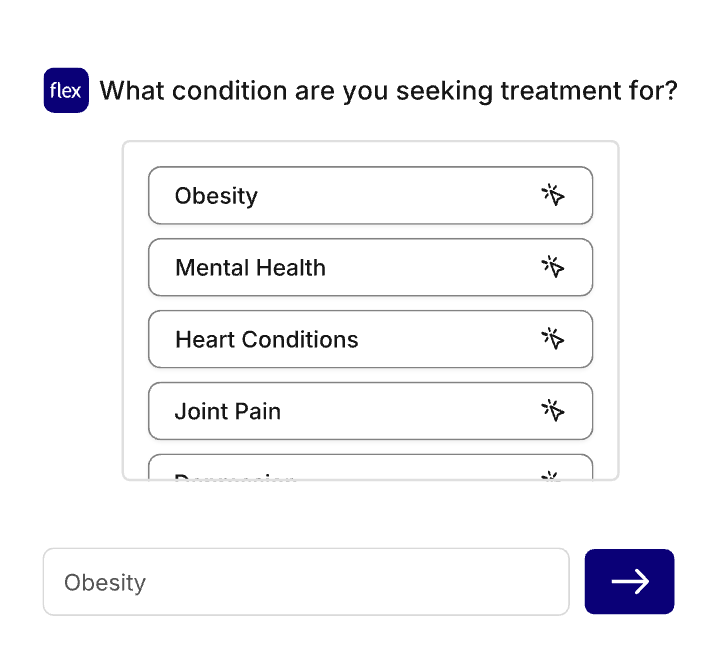Click the cursor icon beside Joint Pain
The width and height of the screenshot is (724, 654).
coord(553,411)
